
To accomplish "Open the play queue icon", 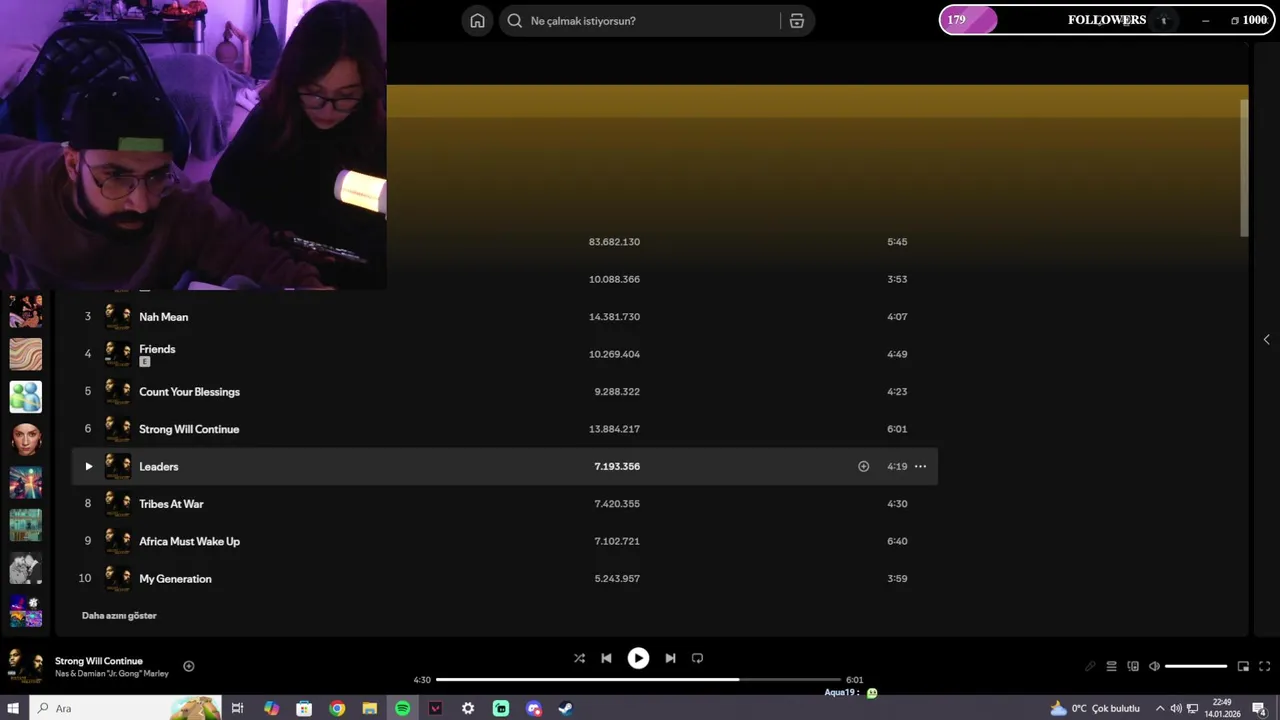I will [1111, 666].
